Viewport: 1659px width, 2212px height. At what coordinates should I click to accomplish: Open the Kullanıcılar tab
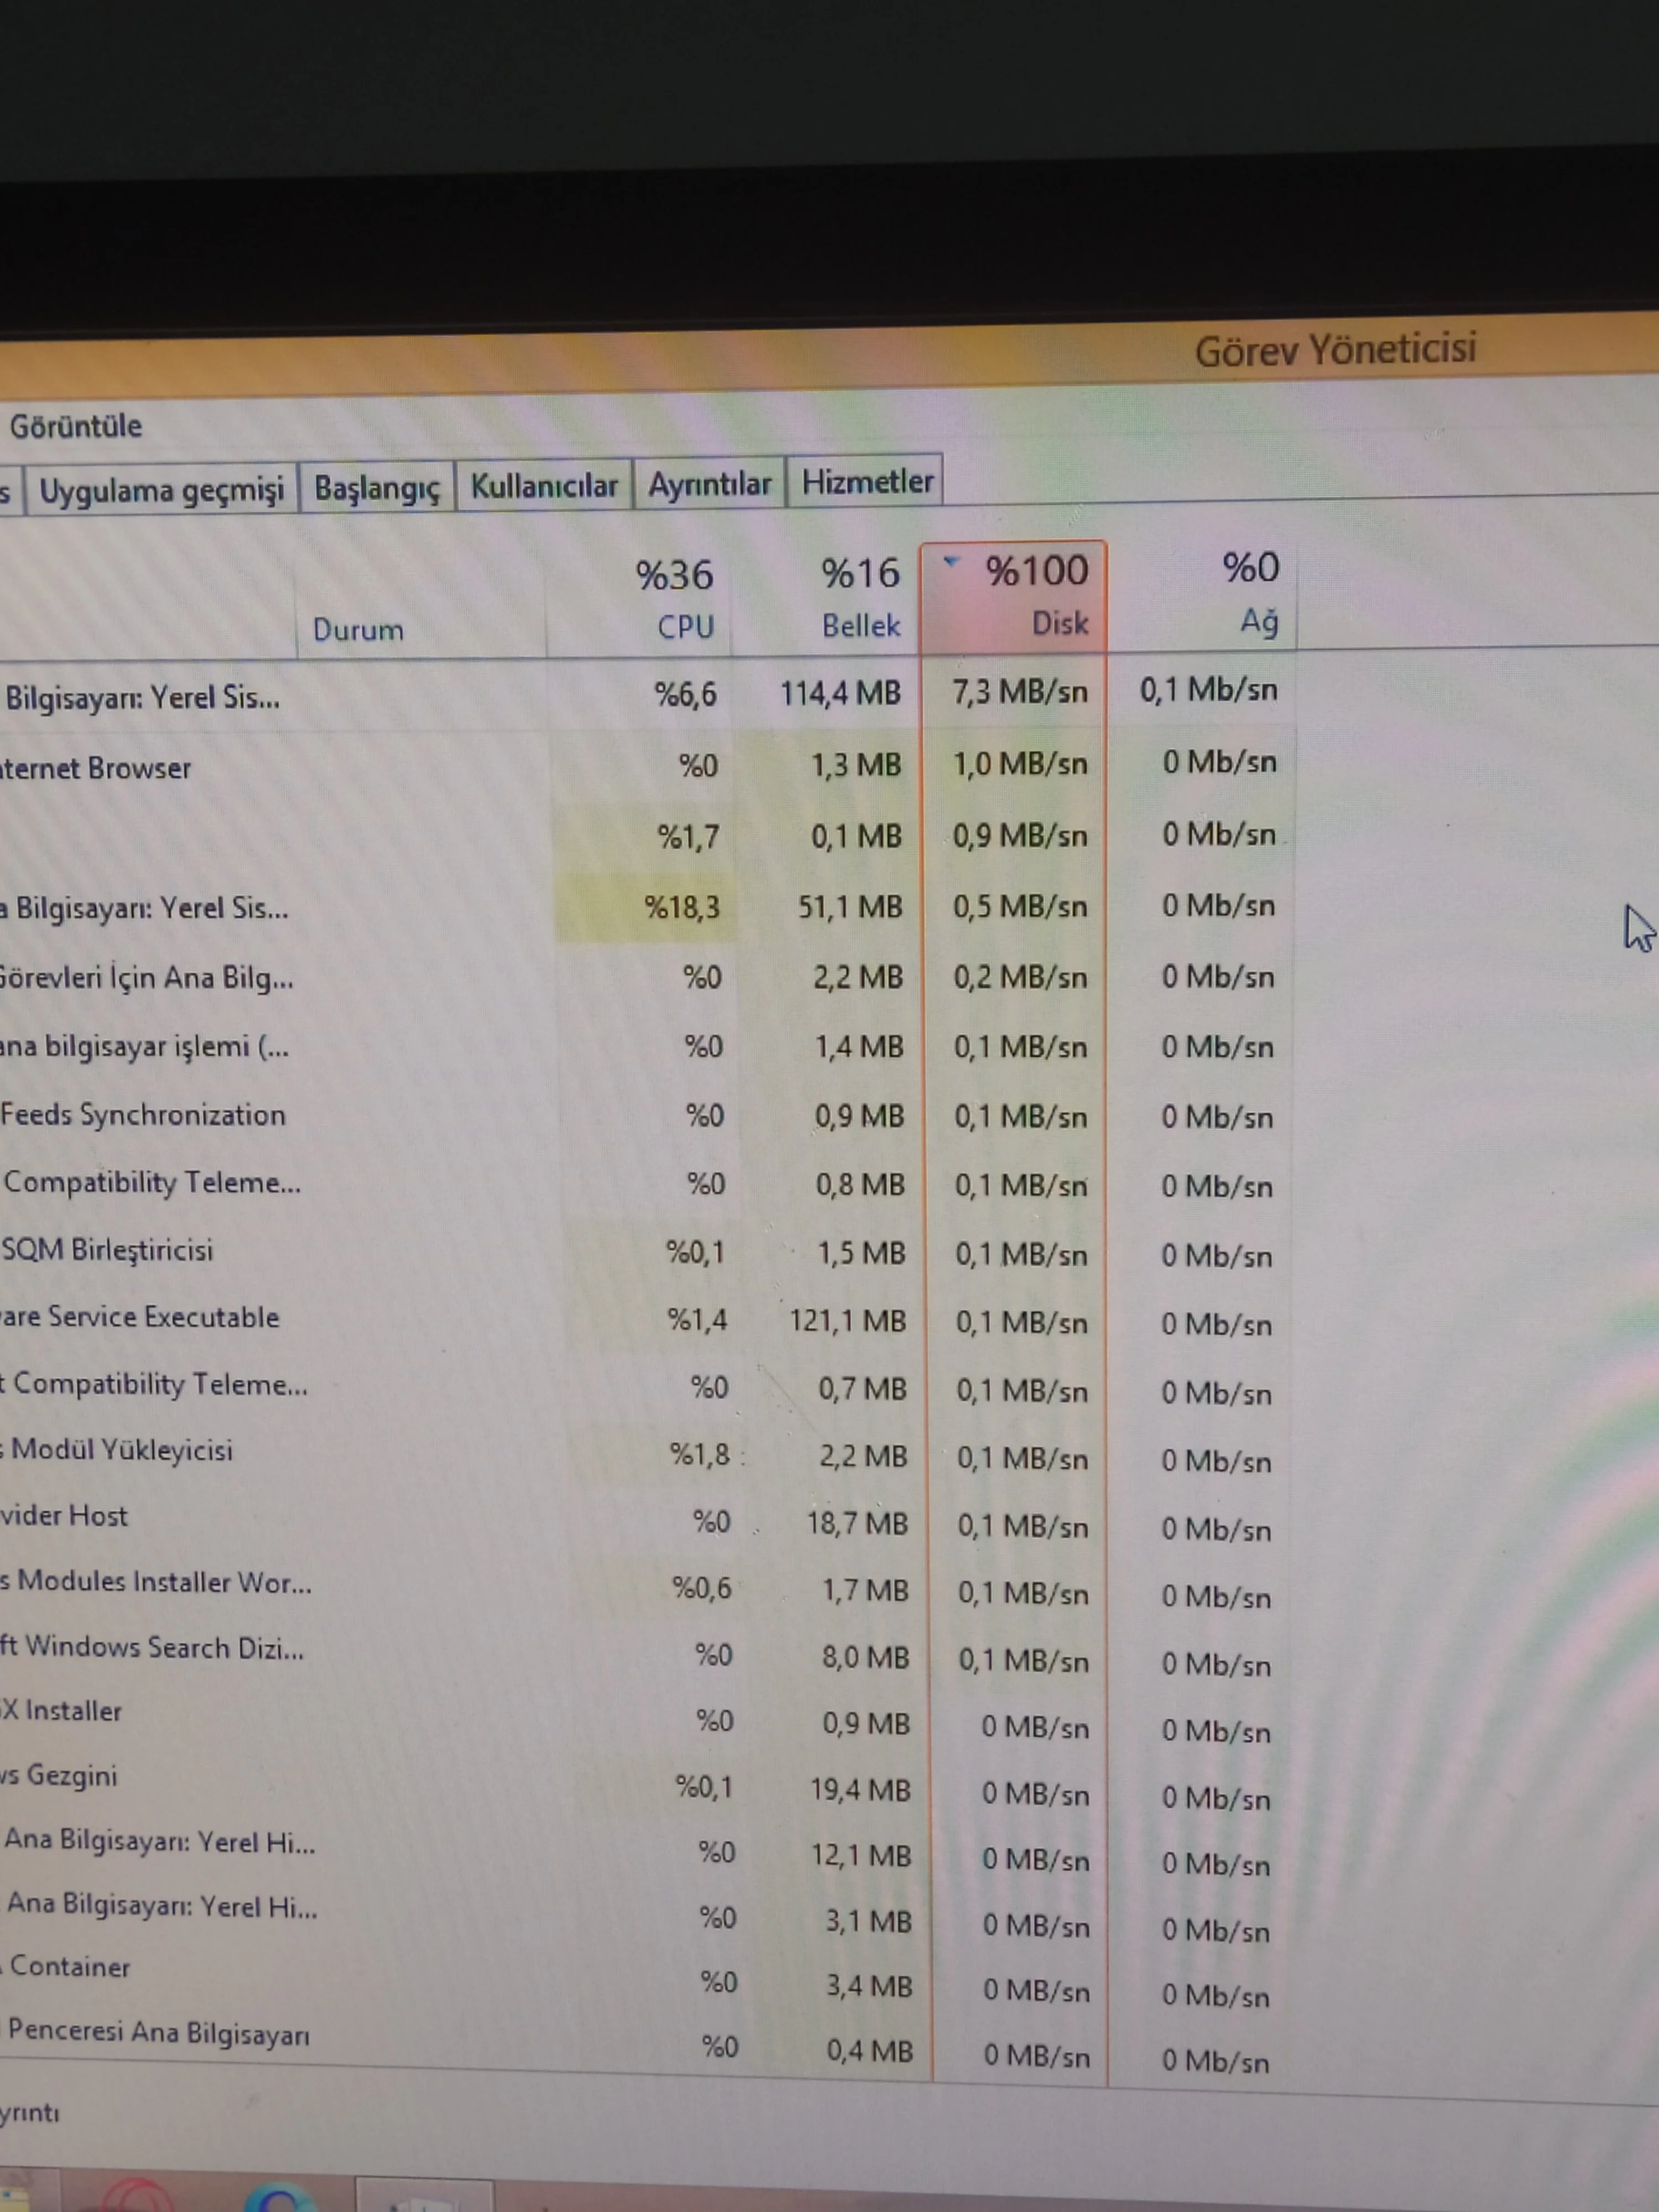(544, 486)
